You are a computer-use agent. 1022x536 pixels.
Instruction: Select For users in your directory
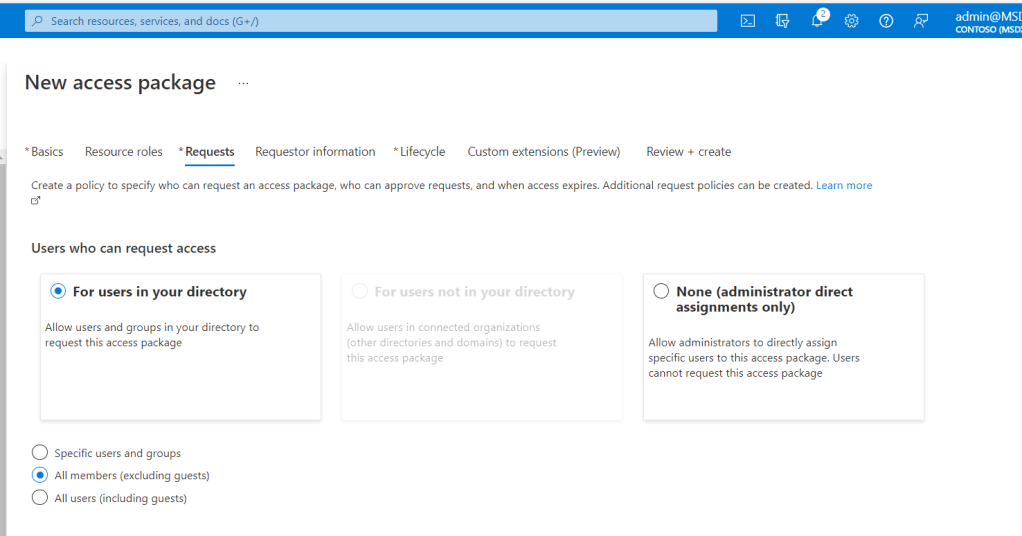(58, 291)
